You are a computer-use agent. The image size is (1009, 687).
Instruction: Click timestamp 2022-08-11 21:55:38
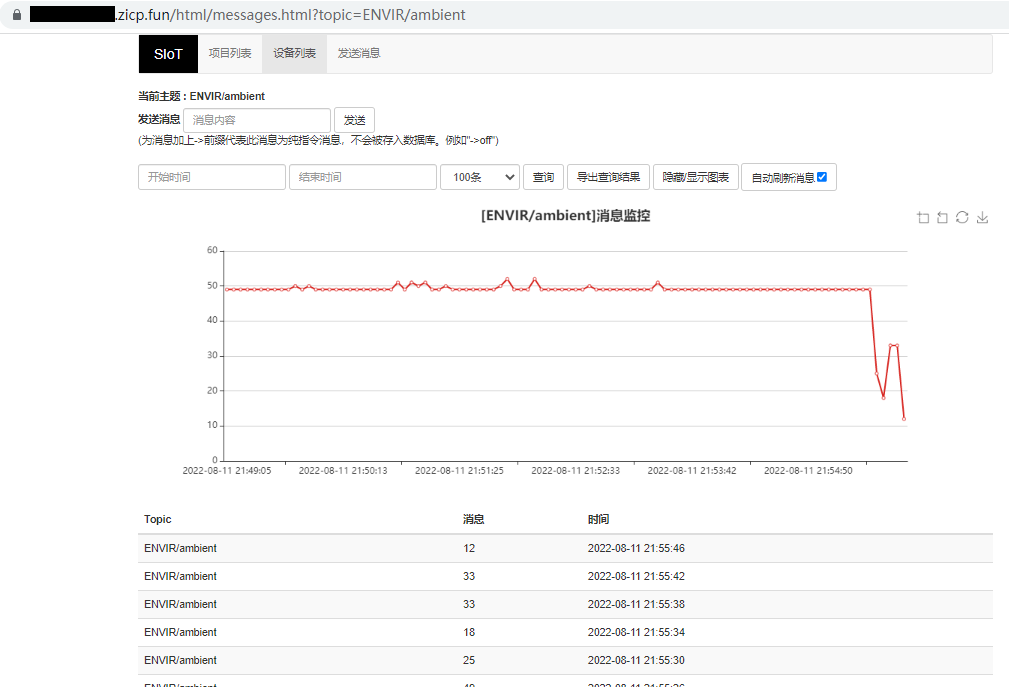[x=636, y=604]
